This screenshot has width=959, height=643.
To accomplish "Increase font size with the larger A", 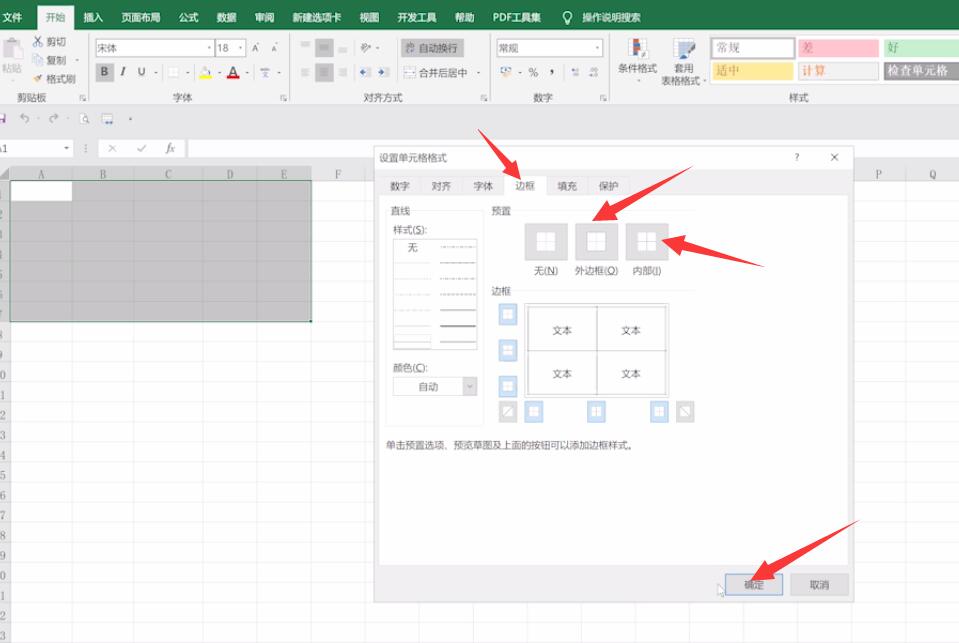I will [256, 48].
